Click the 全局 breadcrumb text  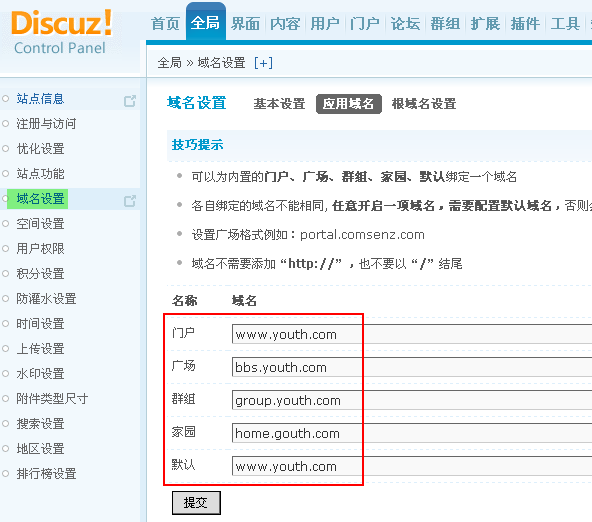(170, 63)
